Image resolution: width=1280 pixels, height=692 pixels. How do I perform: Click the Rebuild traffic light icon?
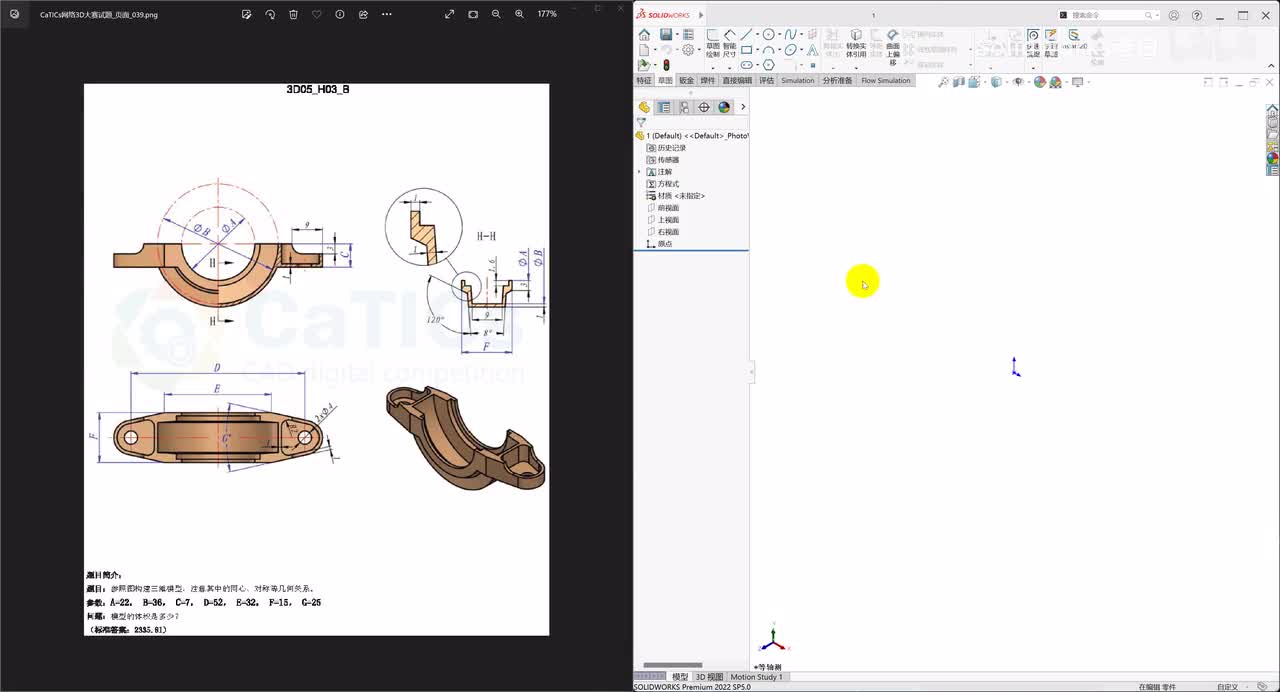click(x=667, y=65)
